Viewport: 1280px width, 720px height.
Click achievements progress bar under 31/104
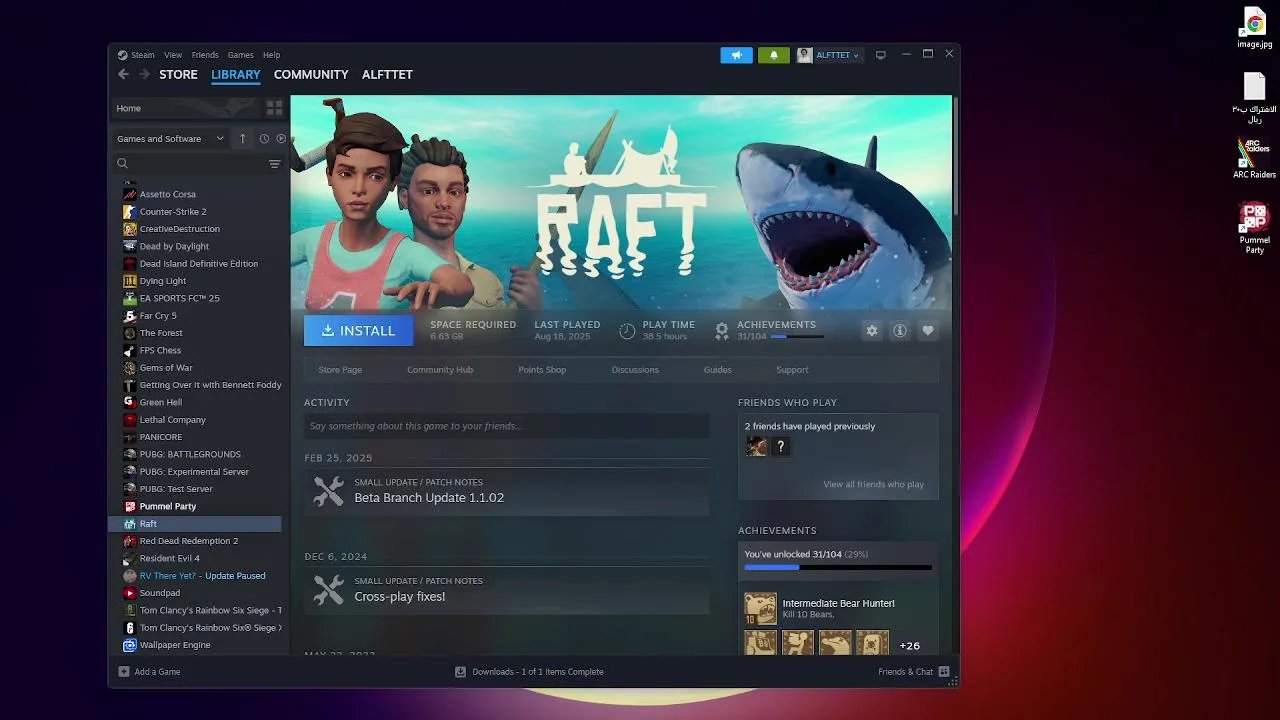tap(838, 567)
